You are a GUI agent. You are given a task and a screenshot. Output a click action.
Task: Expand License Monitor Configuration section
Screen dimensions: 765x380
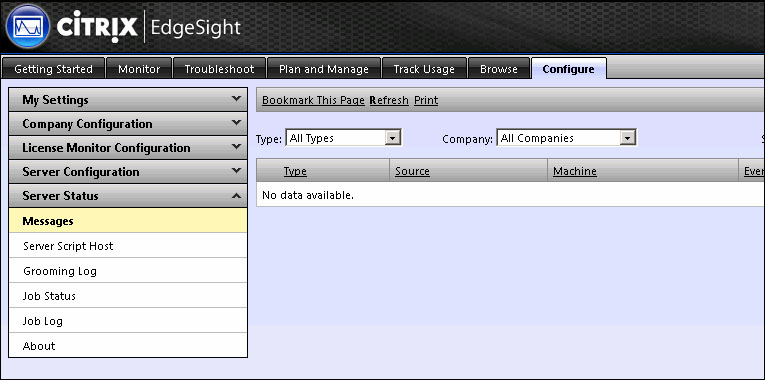point(128,148)
